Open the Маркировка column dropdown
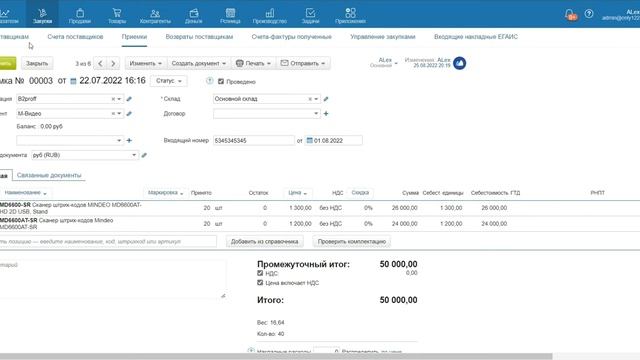640x360 pixels. [165, 193]
